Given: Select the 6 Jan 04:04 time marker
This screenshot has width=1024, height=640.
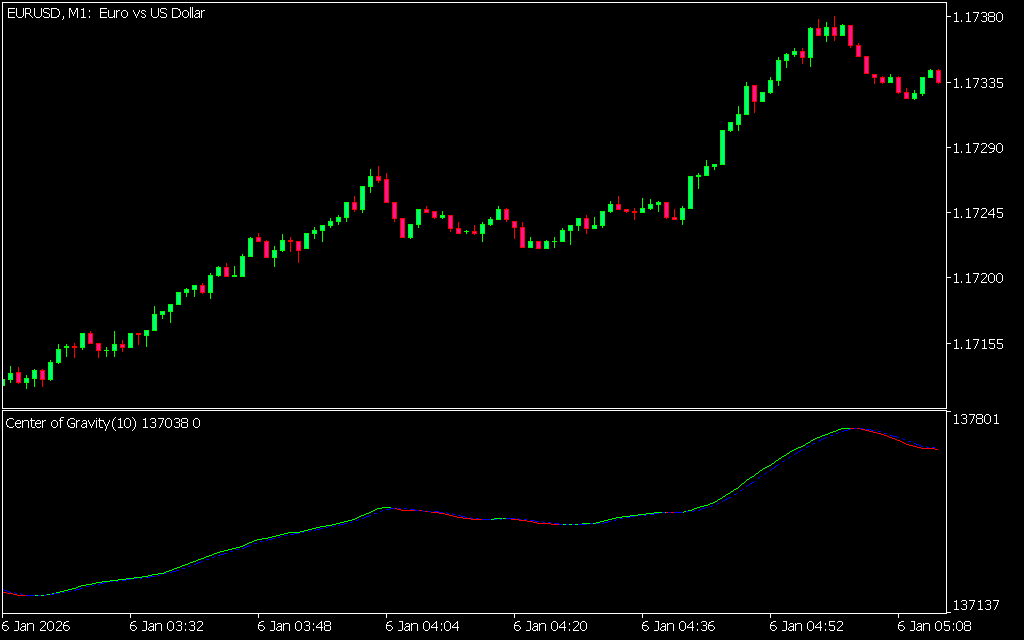Looking at the screenshot, I should tap(423, 626).
